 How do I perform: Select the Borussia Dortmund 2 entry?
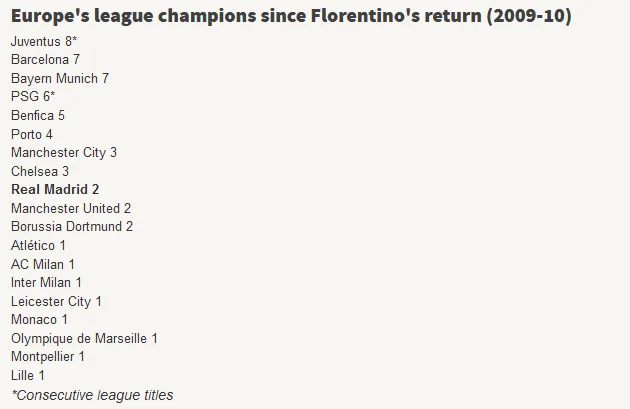[x=72, y=226]
